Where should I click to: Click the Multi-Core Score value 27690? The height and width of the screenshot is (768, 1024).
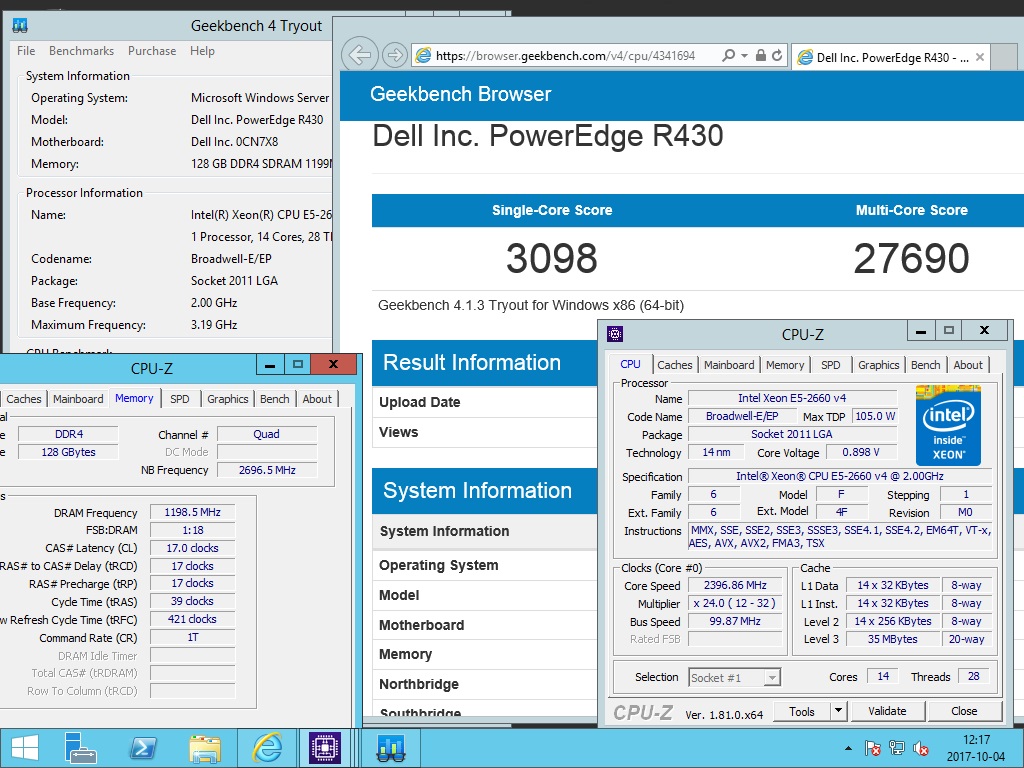click(911, 258)
